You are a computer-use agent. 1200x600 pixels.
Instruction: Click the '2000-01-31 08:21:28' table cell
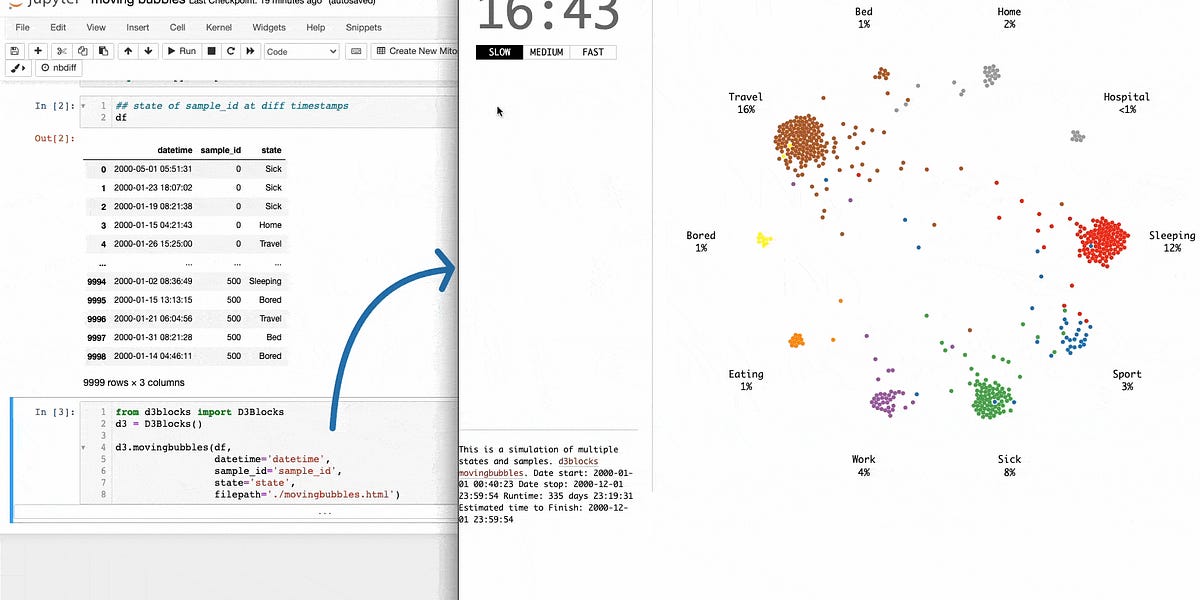pos(153,338)
